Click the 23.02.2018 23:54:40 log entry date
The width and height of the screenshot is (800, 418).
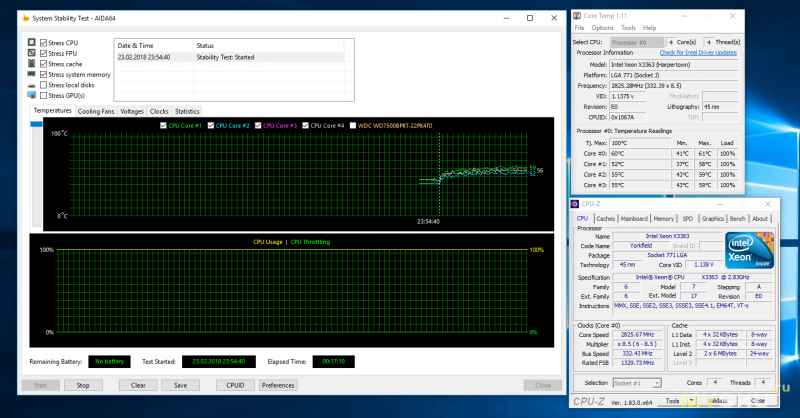click(x=144, y=57)
